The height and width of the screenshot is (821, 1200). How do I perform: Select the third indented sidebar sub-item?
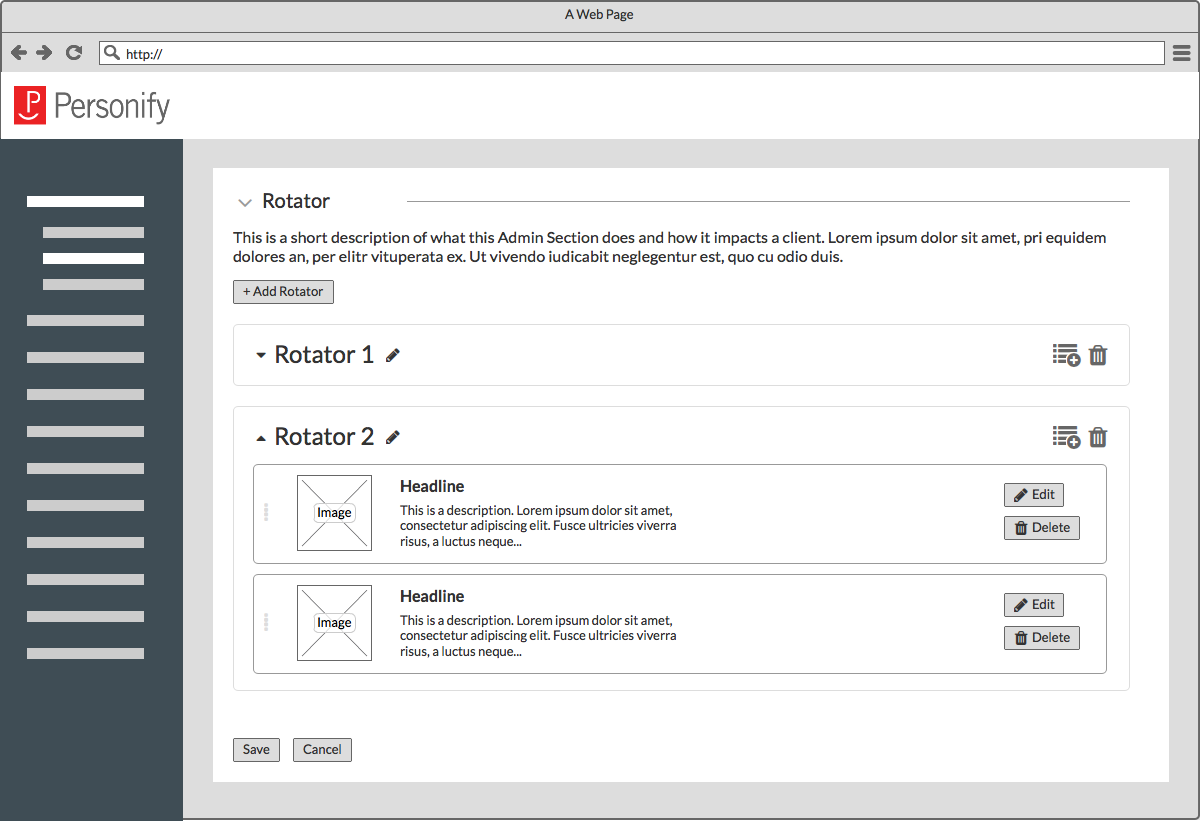pos(93,284)
